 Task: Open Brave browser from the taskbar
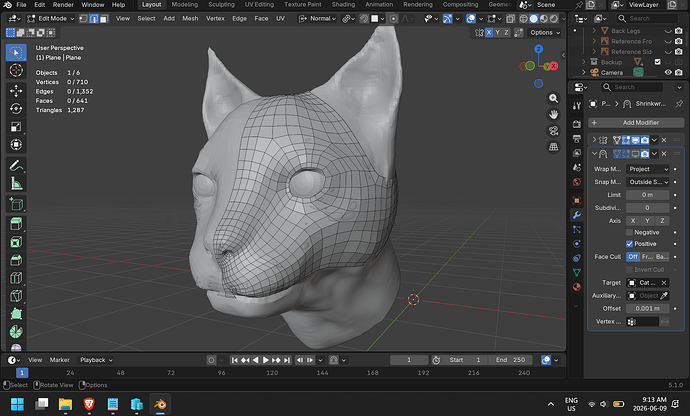[89, 404]
